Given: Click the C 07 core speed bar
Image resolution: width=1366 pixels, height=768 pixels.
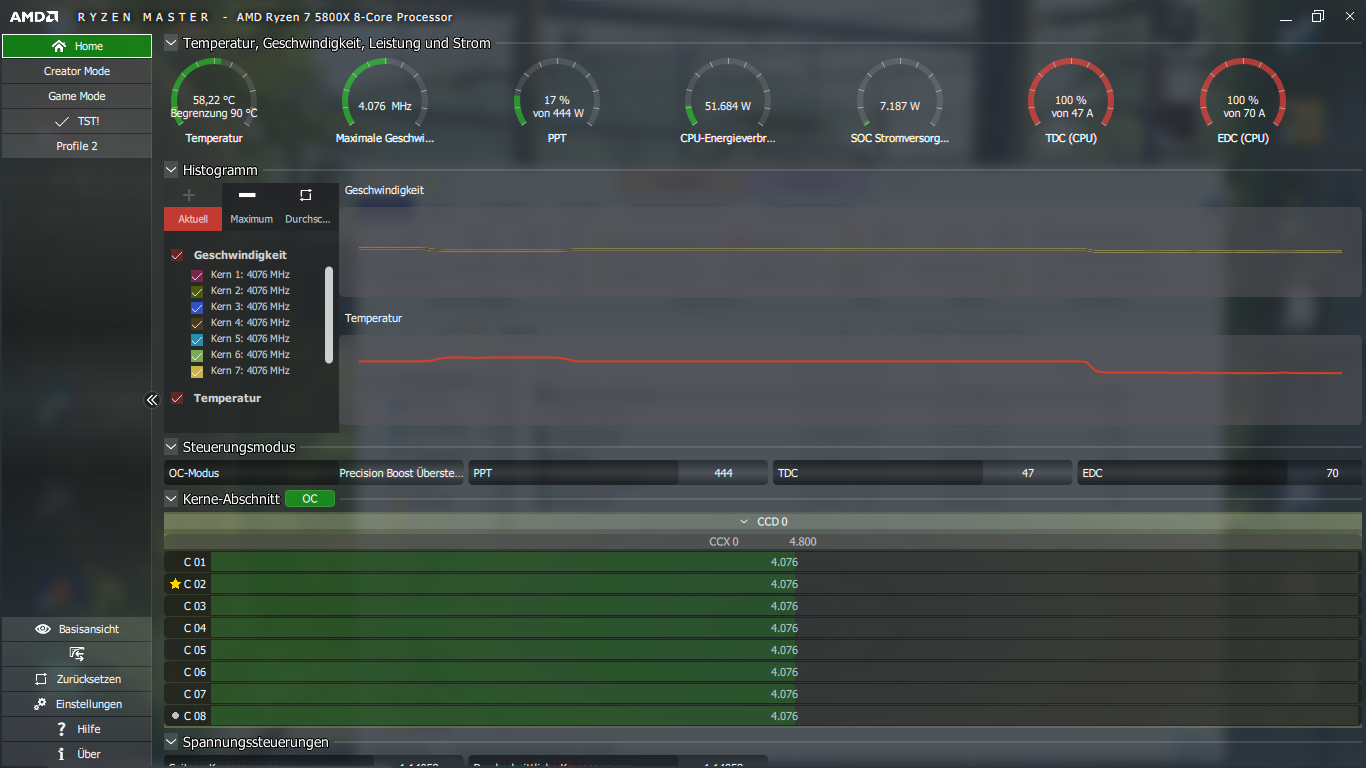Looking at the screenshot, I should 785,694.
